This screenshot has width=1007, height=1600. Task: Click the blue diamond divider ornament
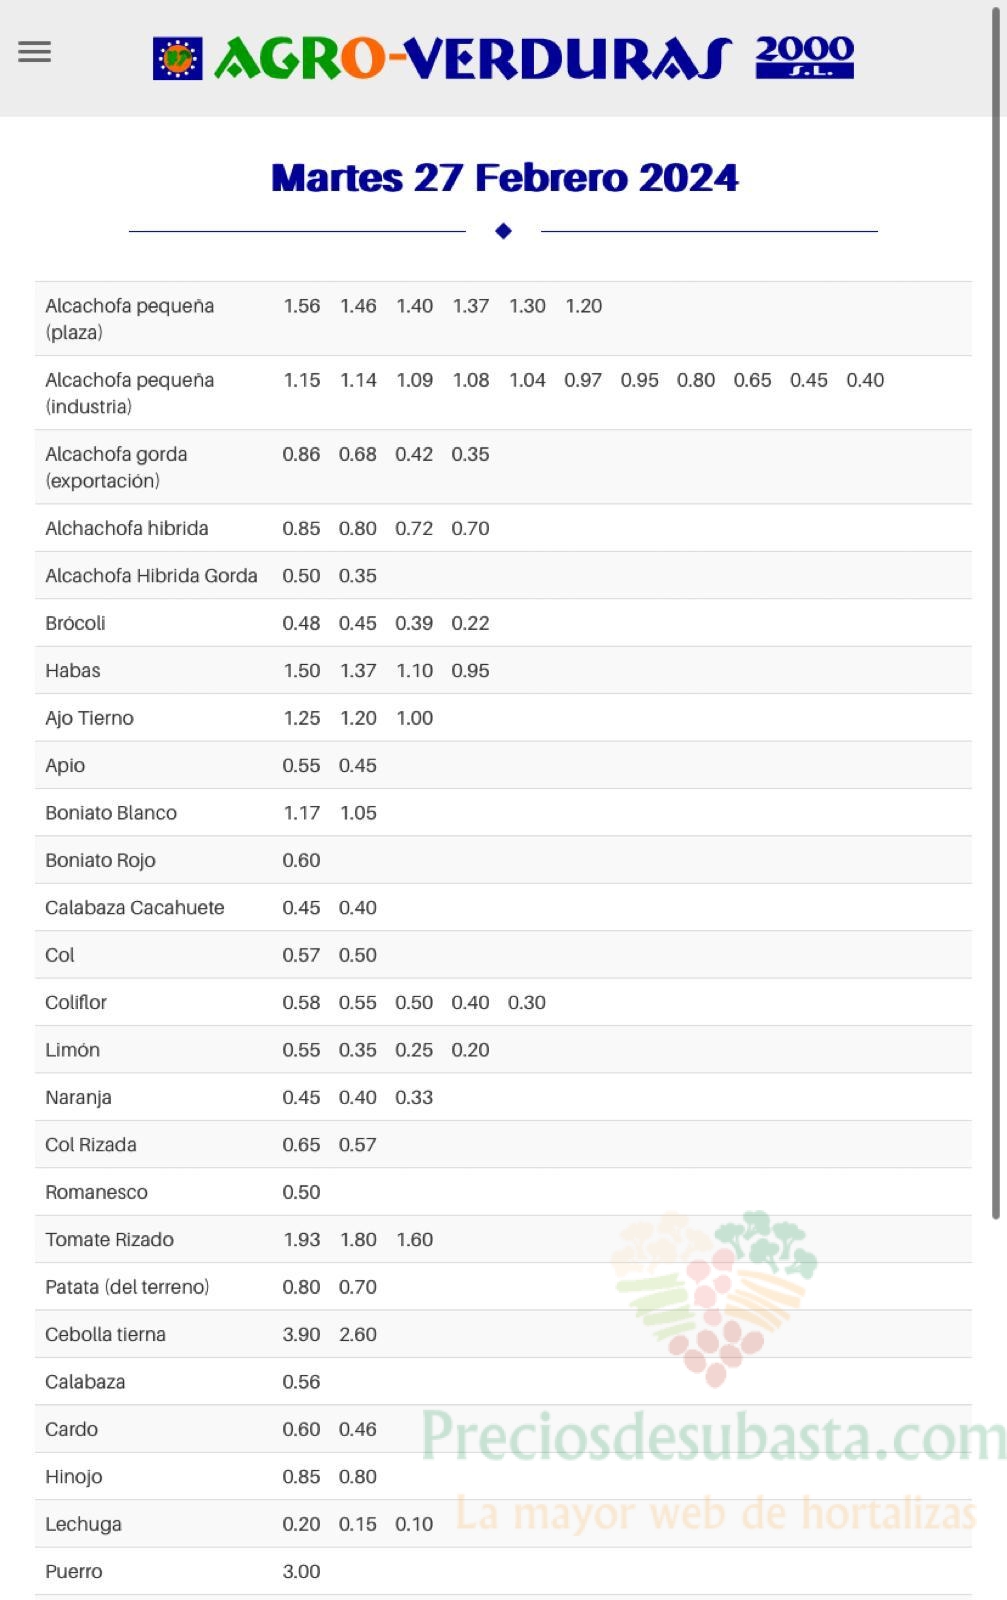click(x=503, y=231)
